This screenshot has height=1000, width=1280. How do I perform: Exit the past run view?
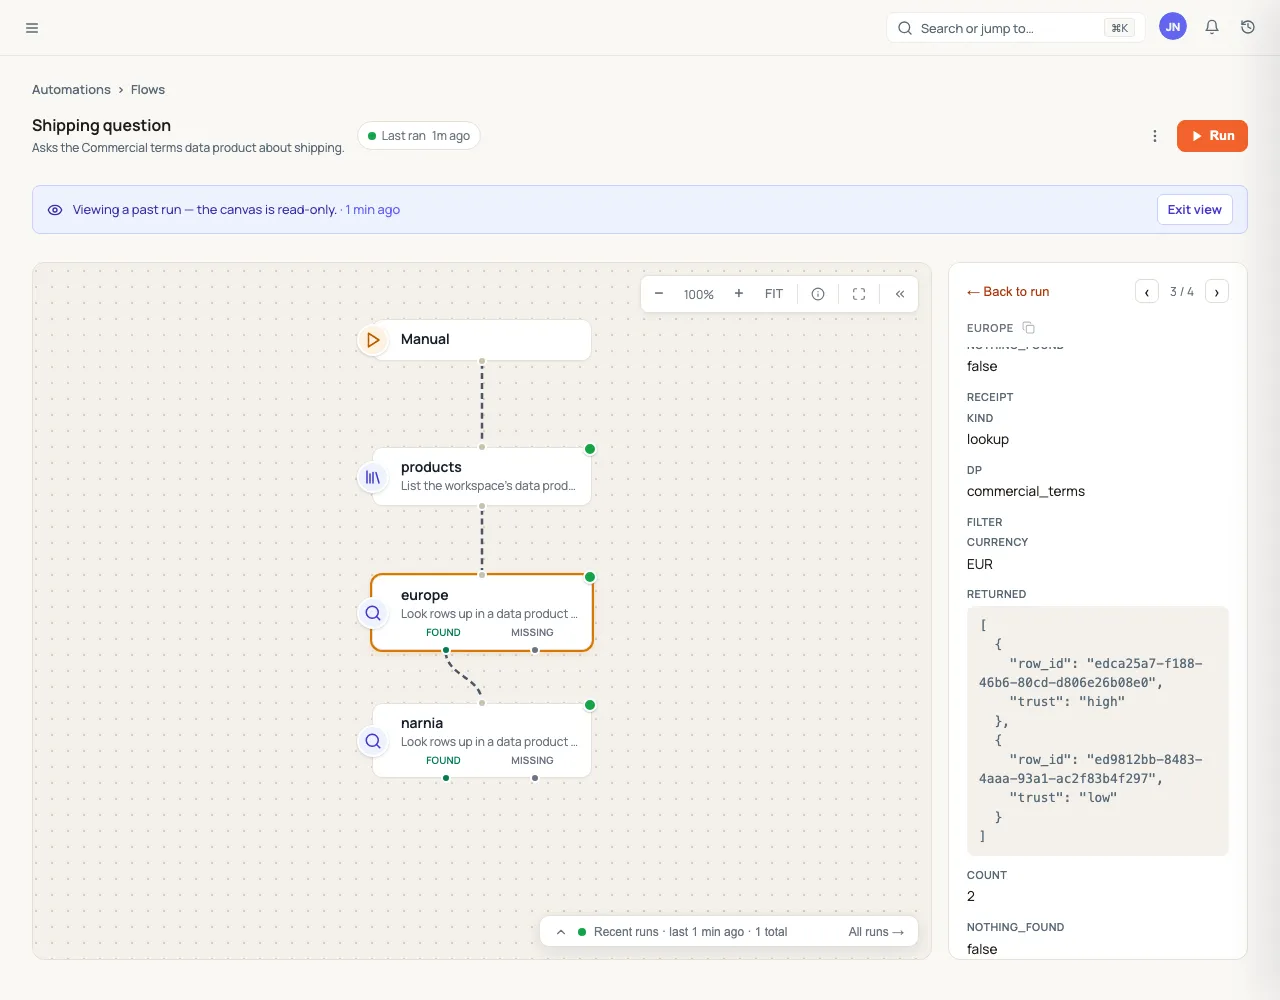(x=1194, y=210)
